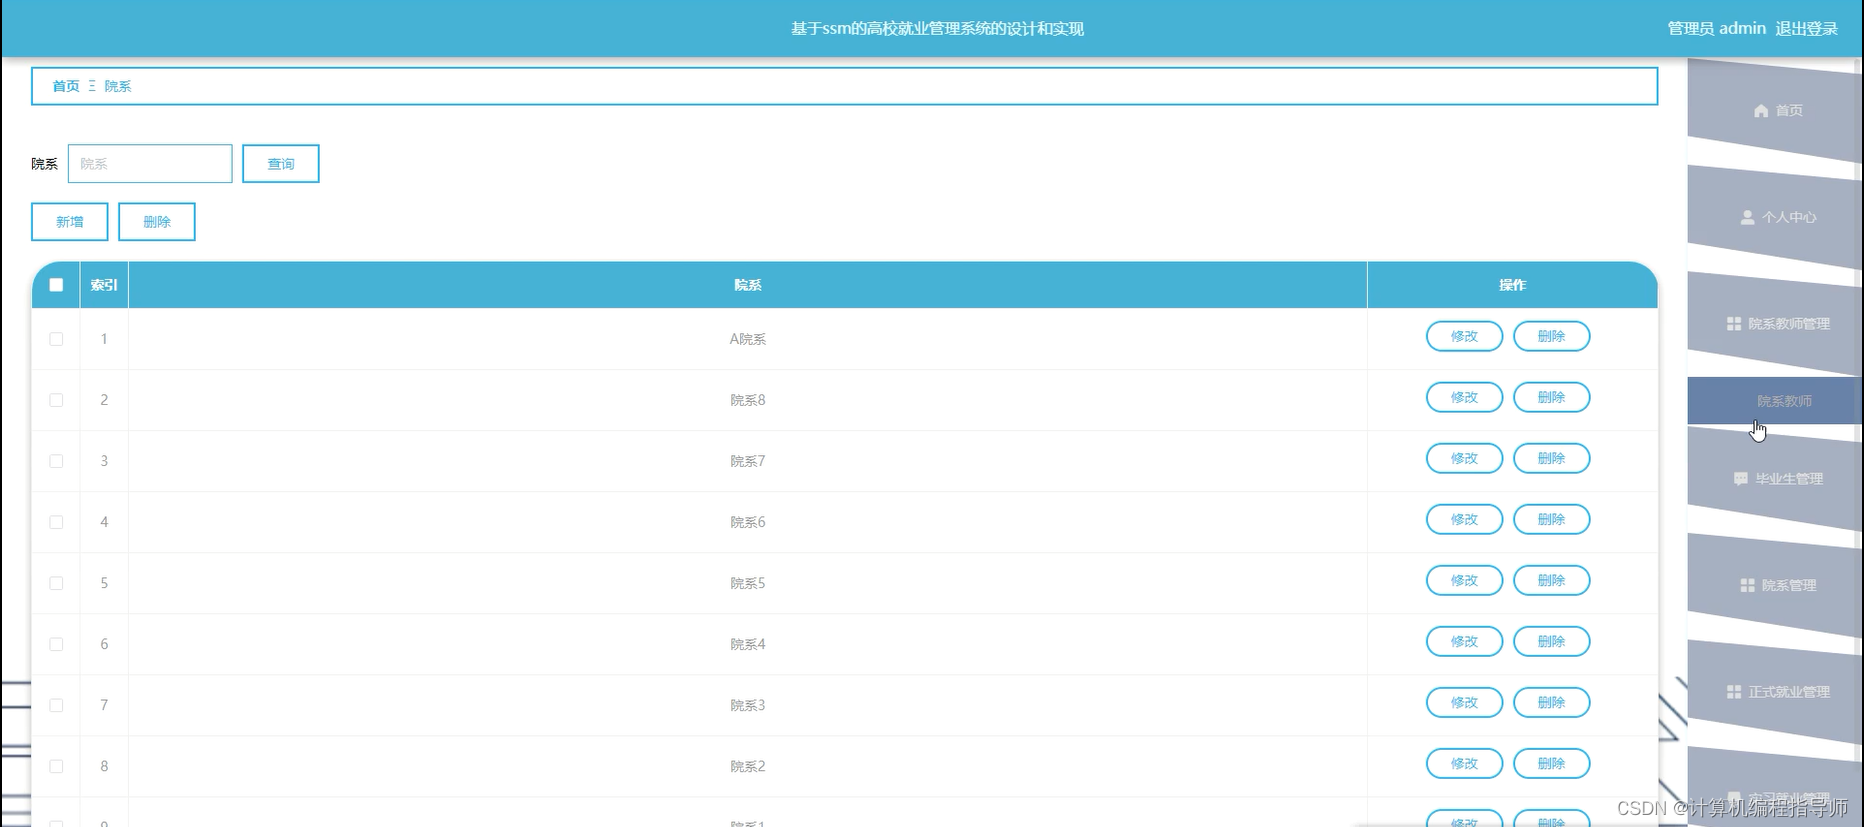Screen dimensions: 1864x827
Task: Open the 个人中心 sidebar menu
Action: [1774, 217]
